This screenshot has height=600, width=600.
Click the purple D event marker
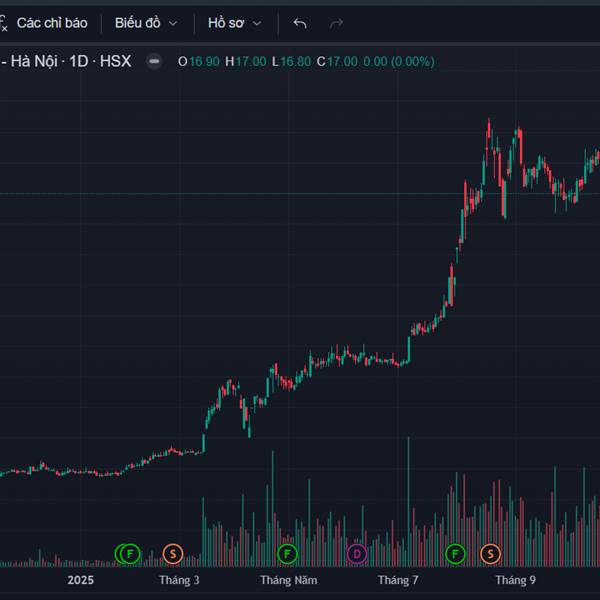point(357,553)
